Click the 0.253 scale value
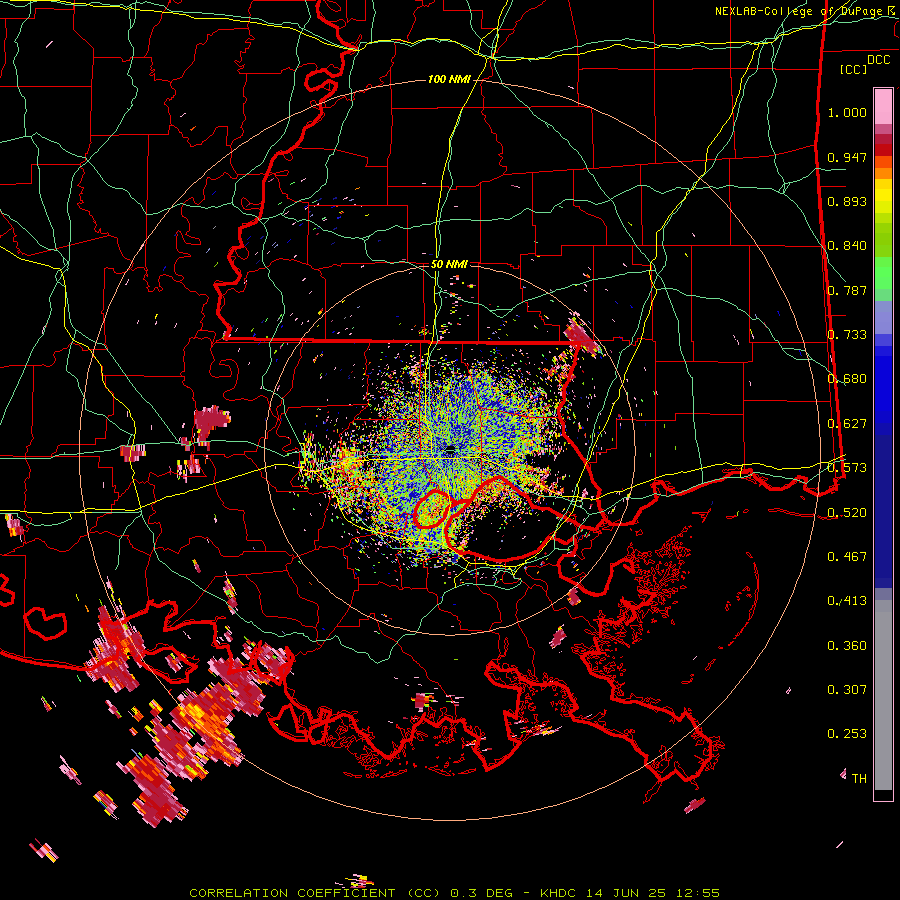900x900 pixels. pos(847,734)
